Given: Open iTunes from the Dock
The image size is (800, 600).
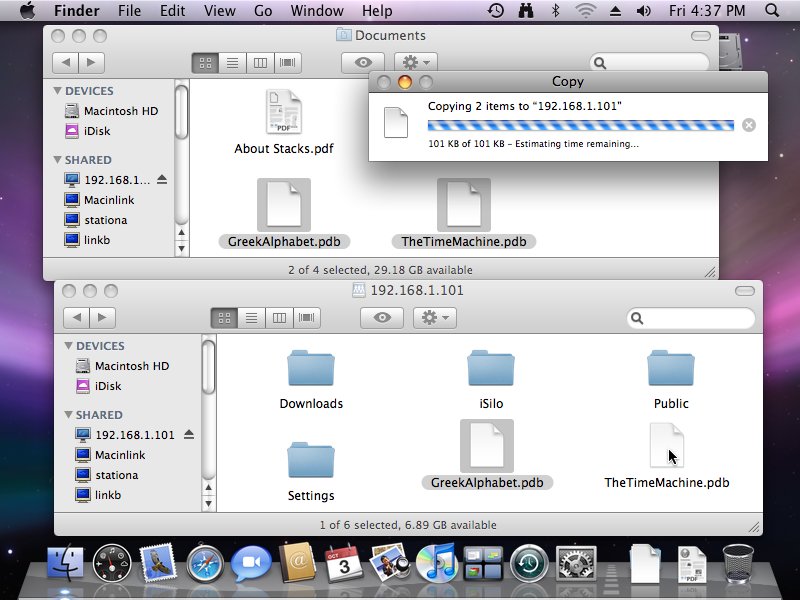Looking at the screenshot, I should (436, 565).
